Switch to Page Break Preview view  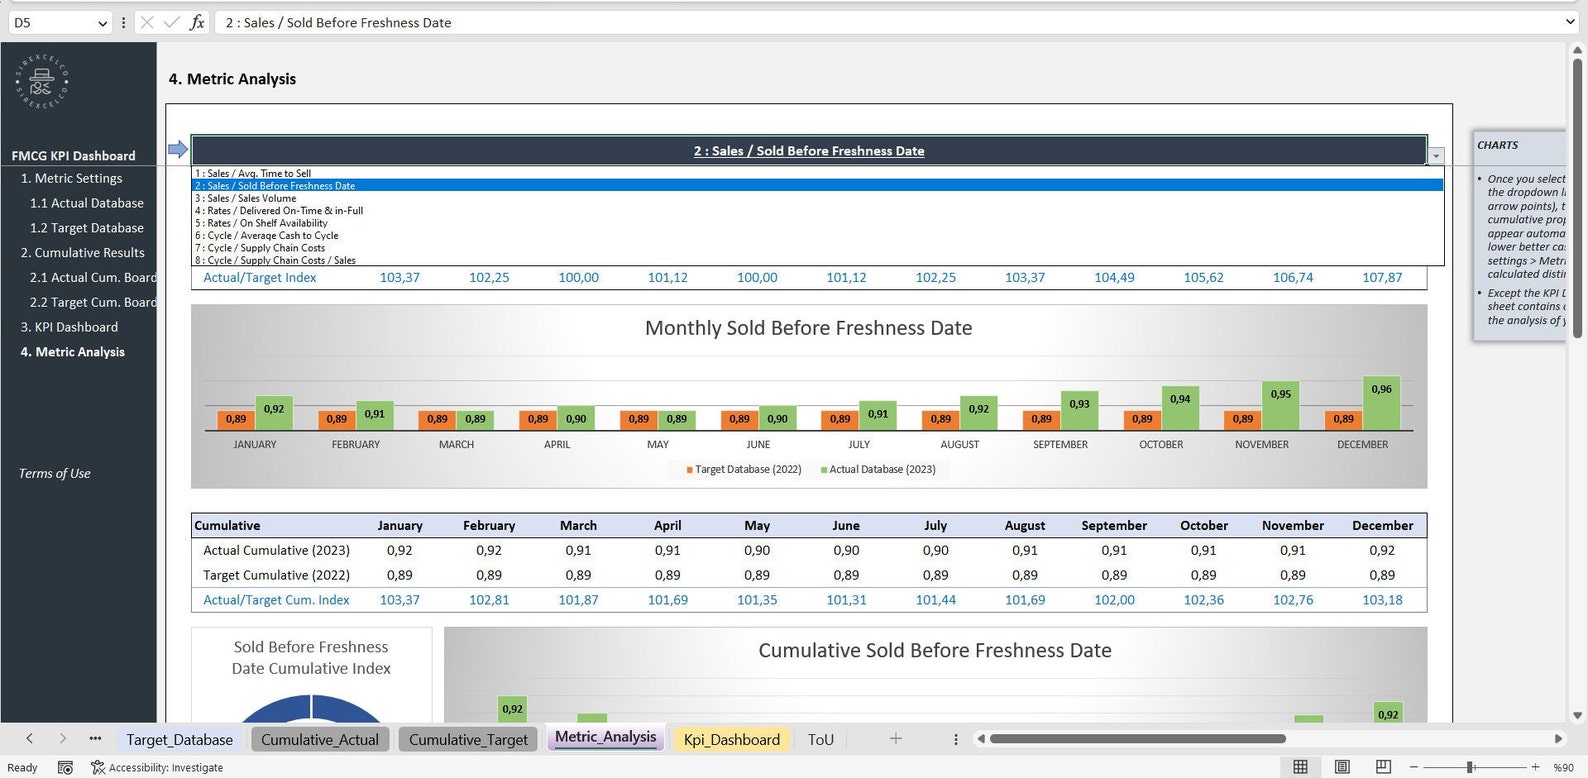1383,767
